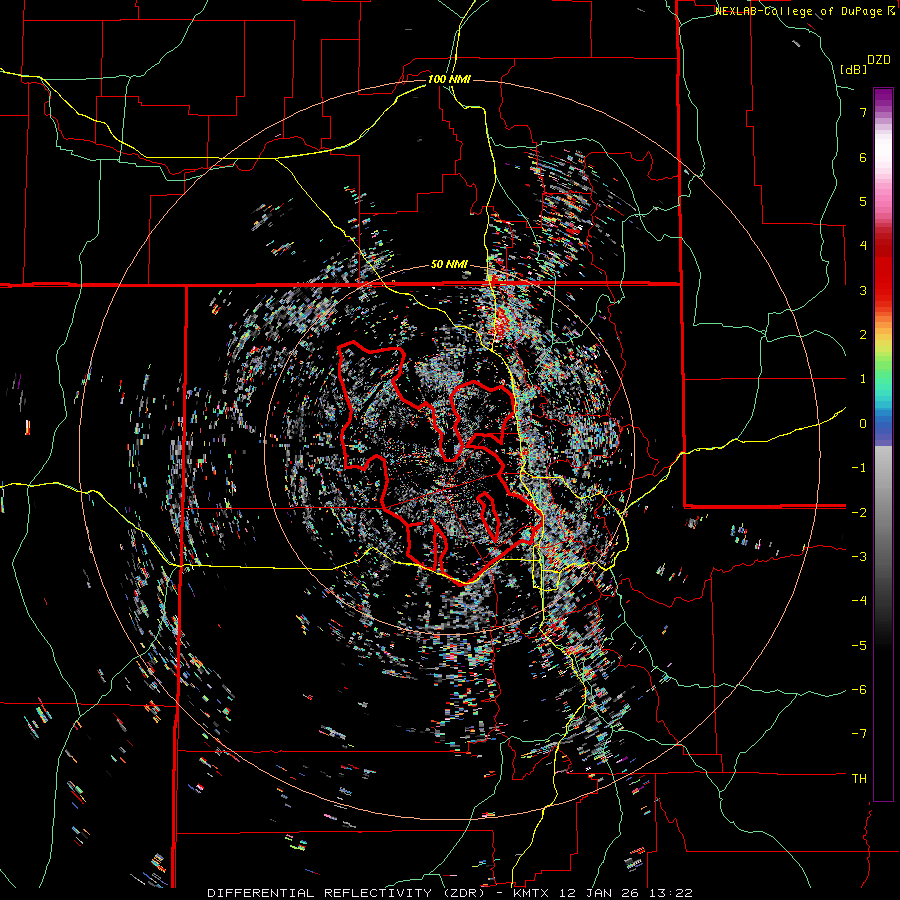The width and height of the screenshot is (900, 900).
Task: Click the 5 value on the dB scale
Action: tap(863, 201)
